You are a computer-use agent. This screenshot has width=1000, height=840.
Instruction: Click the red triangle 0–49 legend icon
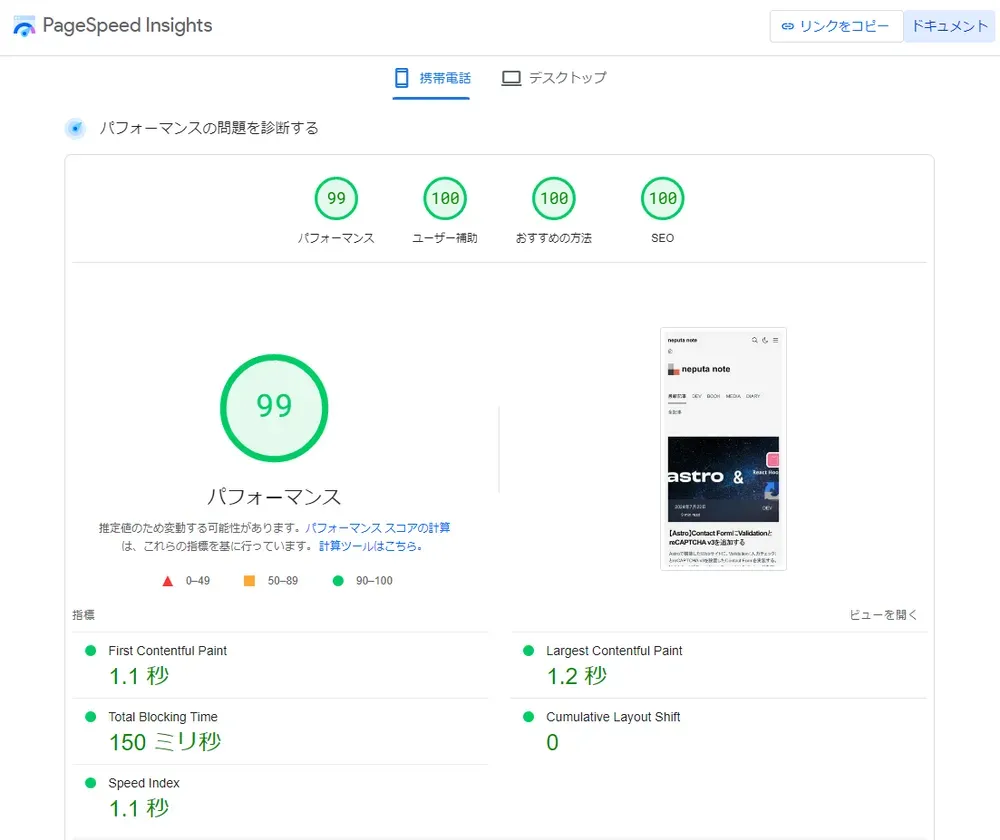click(168, 581)
